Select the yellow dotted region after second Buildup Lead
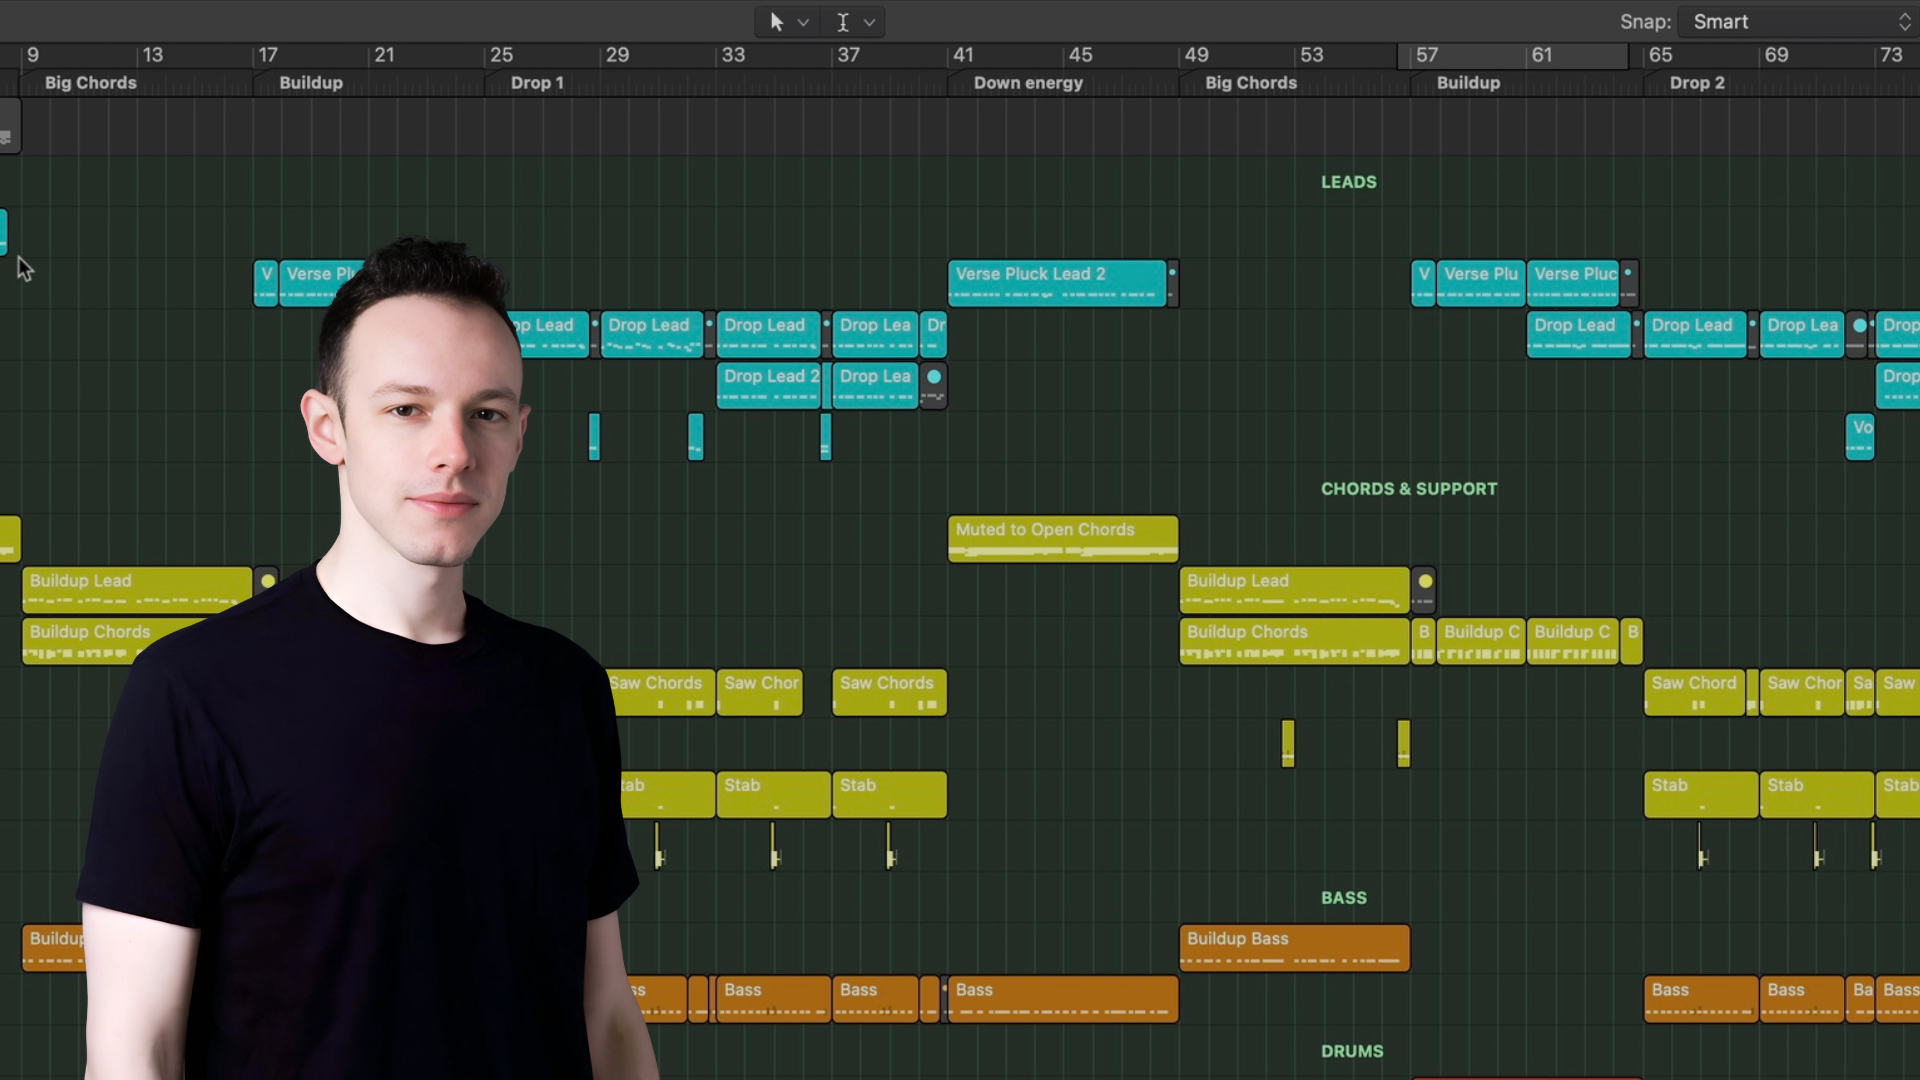 click(x=1424, y=590)
